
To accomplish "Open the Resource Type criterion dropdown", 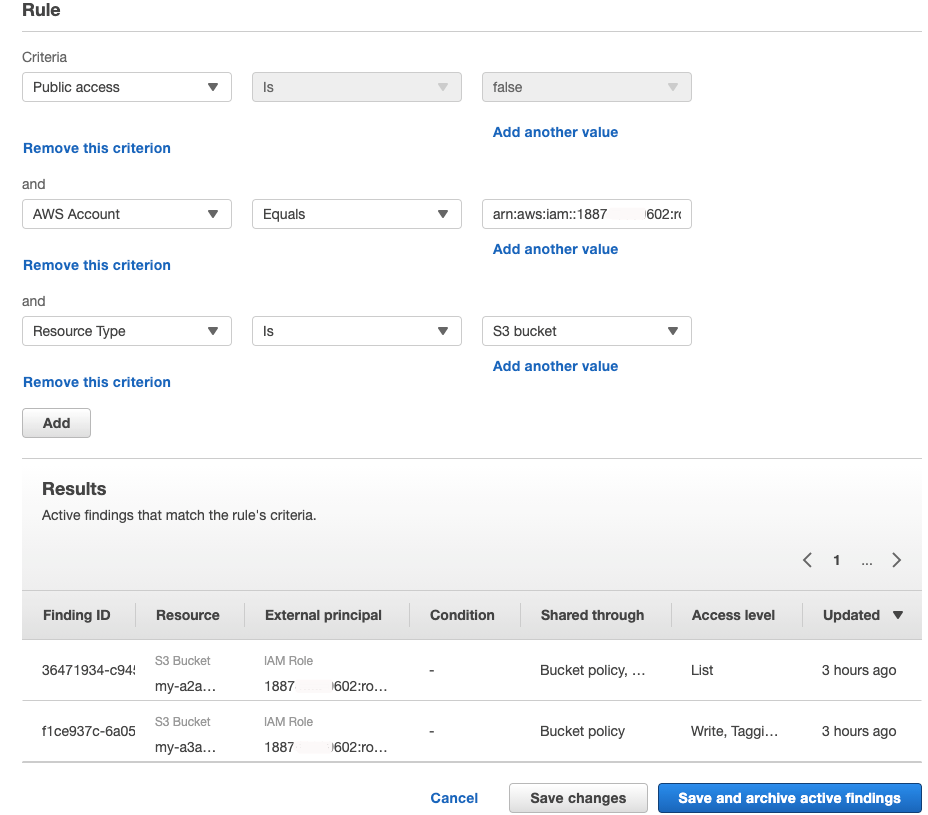I will tap(126, 331).
